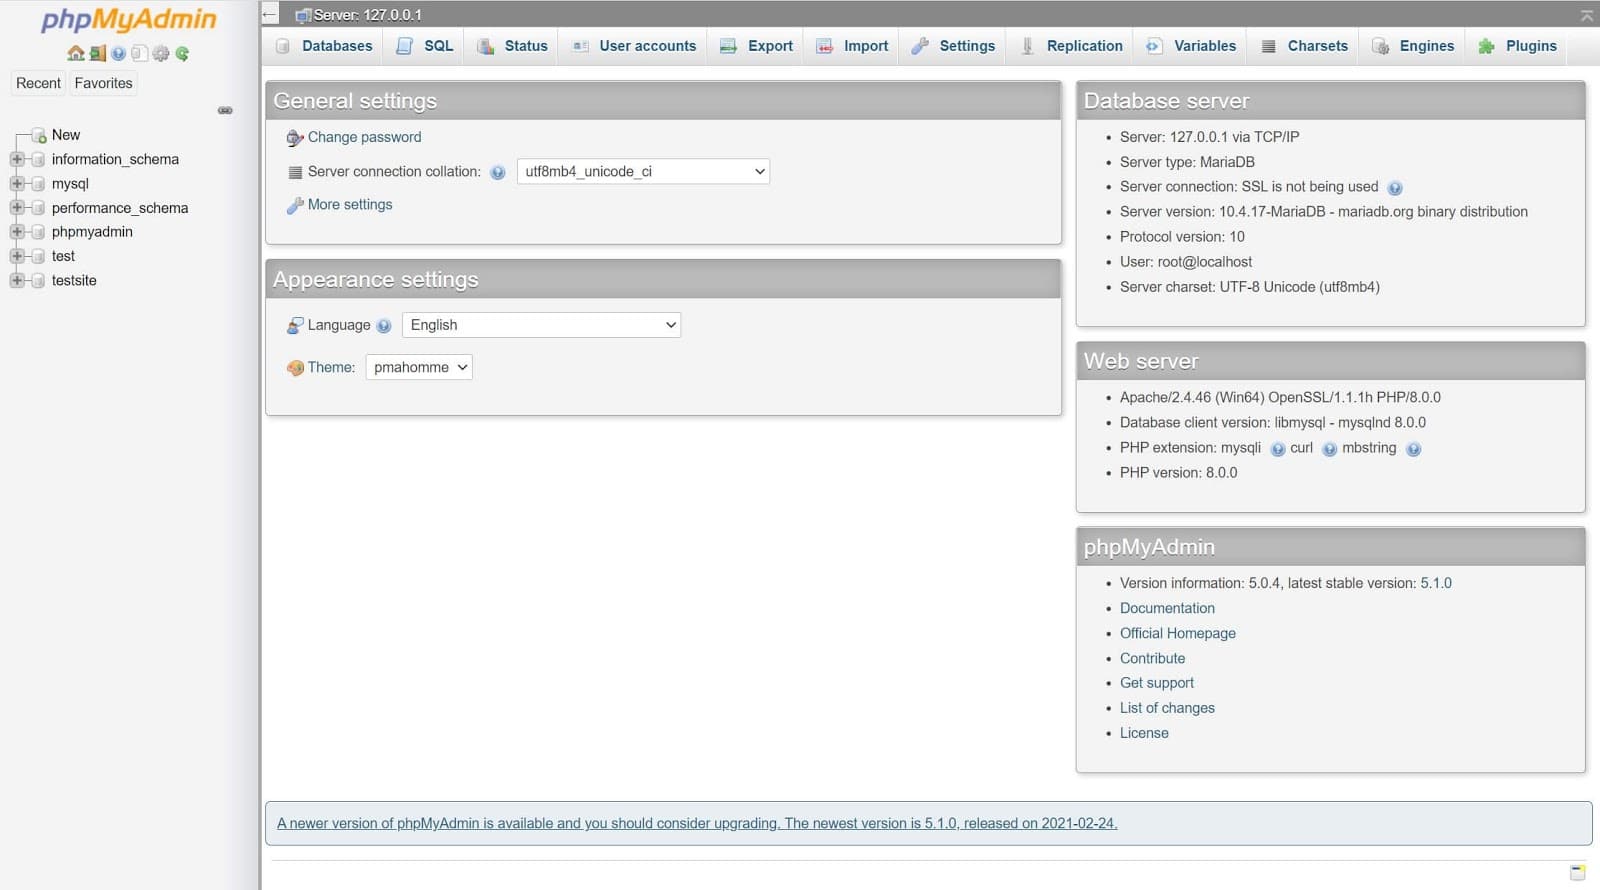
Task: Click the Home icon in sidebar
Action: tap(76, 54)
